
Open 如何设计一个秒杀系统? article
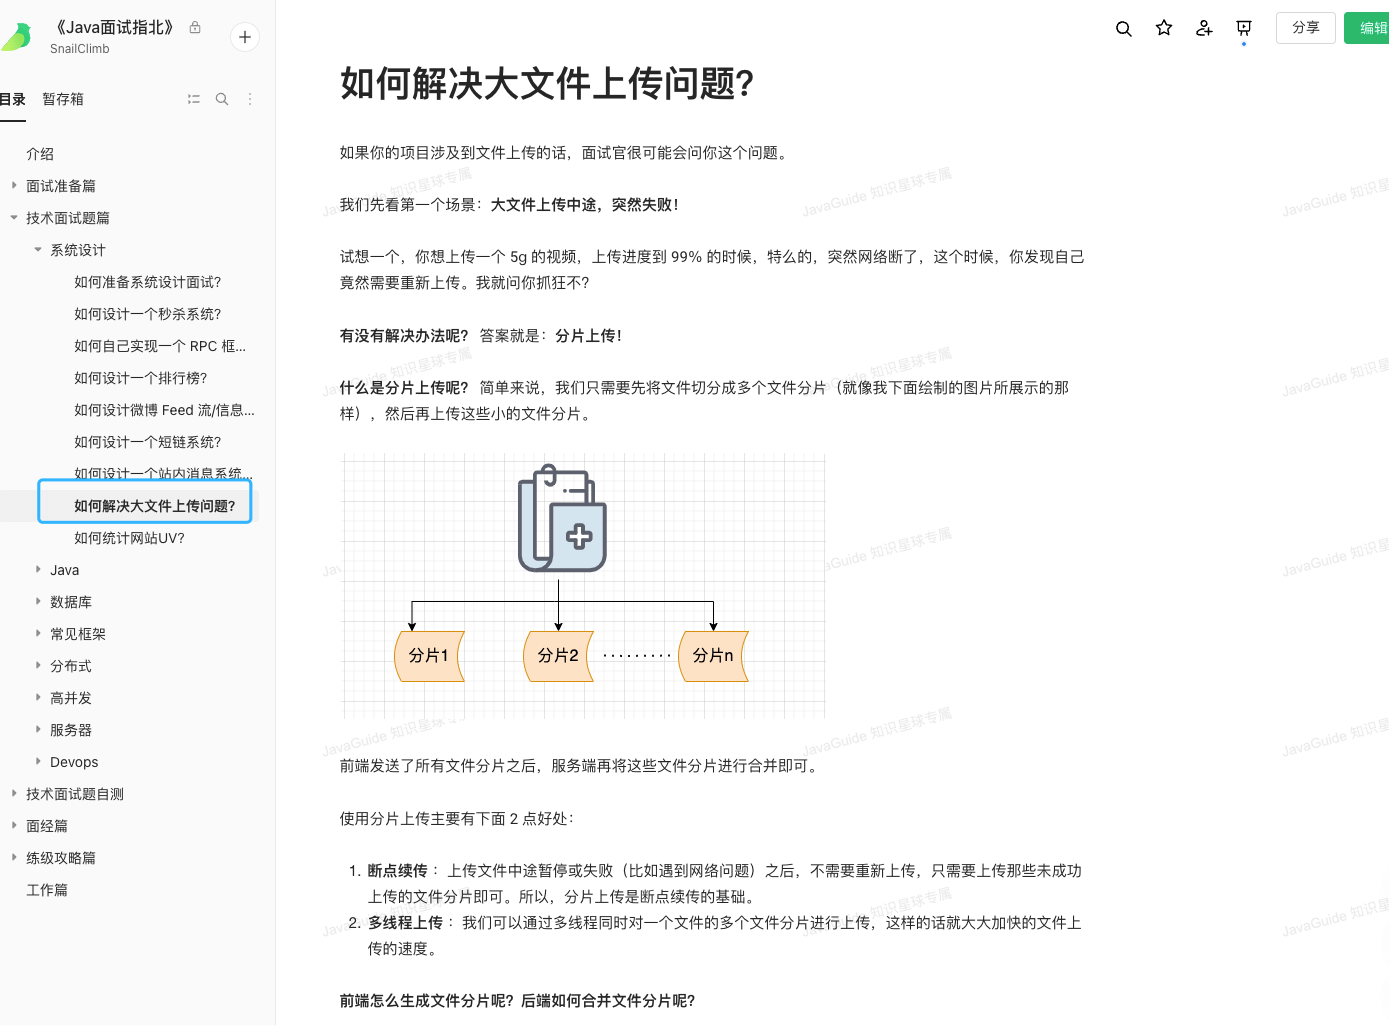tap(147, 314)
